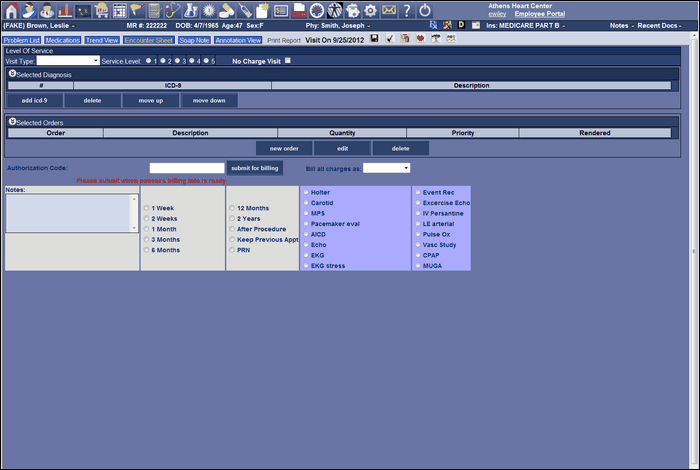This screenshot has width=700, height=470.
Task: Click the power logout icon
Action: (425, 10)
